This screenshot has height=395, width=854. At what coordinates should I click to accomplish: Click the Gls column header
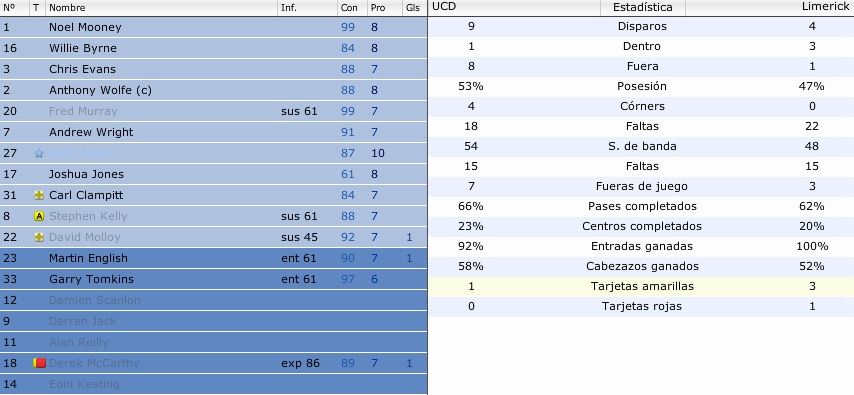(415, 8)
